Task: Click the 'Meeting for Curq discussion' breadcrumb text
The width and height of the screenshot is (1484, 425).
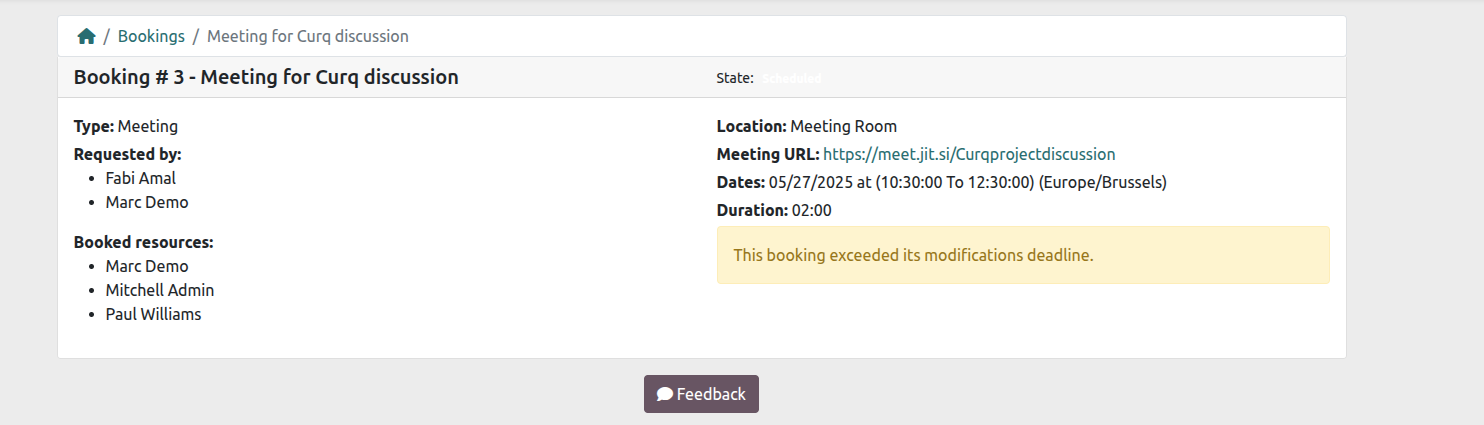Action: (307, 36)
